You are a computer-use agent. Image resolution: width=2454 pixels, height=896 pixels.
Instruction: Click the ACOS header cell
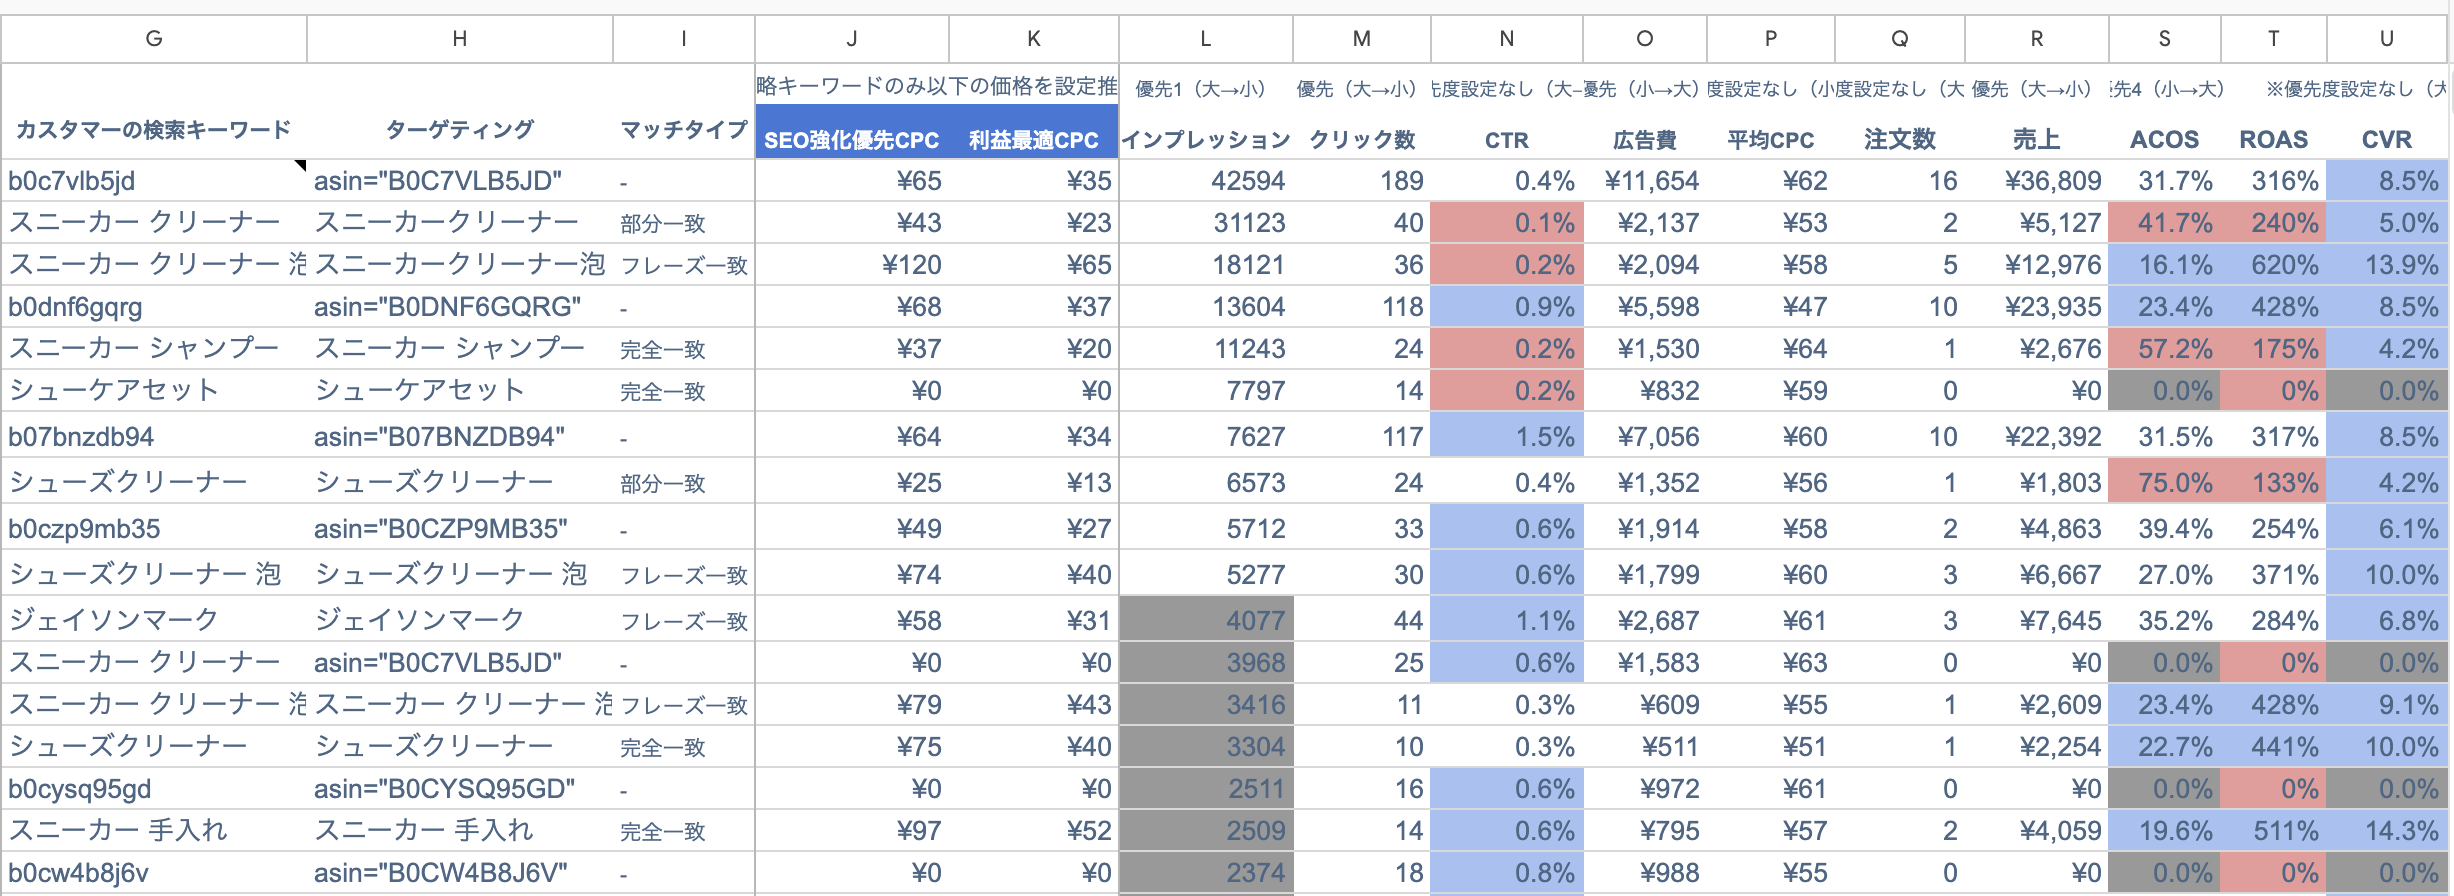[2165, 140]
